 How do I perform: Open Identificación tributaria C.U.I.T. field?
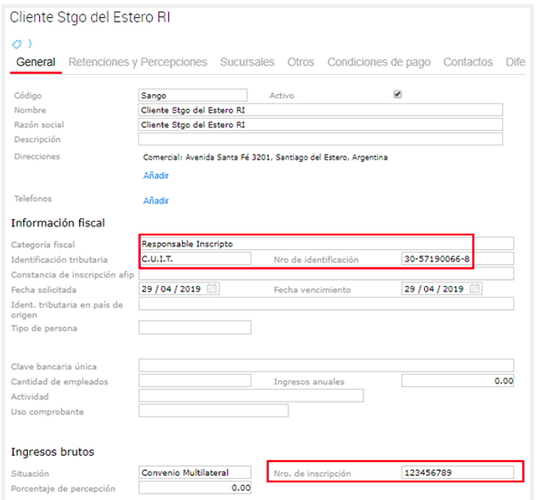[195, 259]
